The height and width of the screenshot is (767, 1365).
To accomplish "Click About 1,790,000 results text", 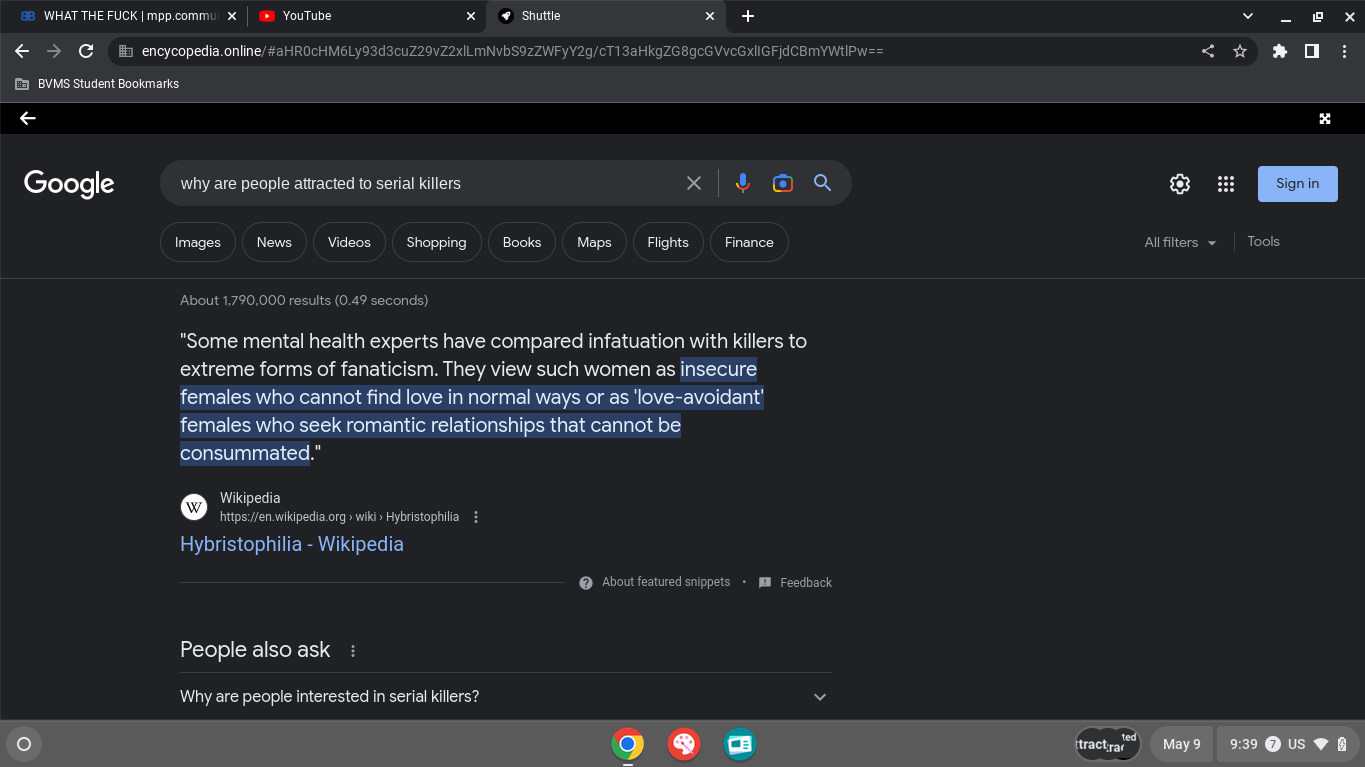I will (304, 300).
